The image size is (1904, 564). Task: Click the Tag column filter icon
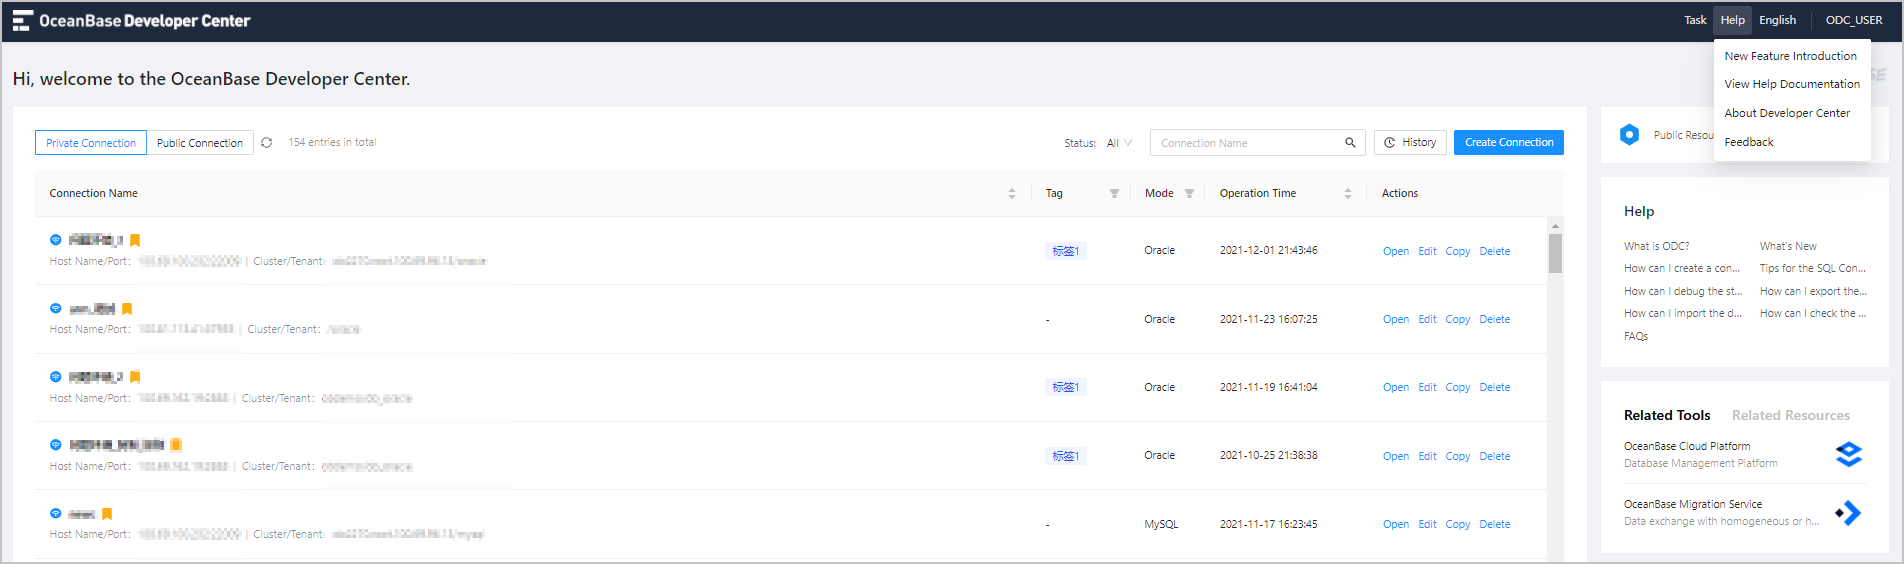[1114, 194]
